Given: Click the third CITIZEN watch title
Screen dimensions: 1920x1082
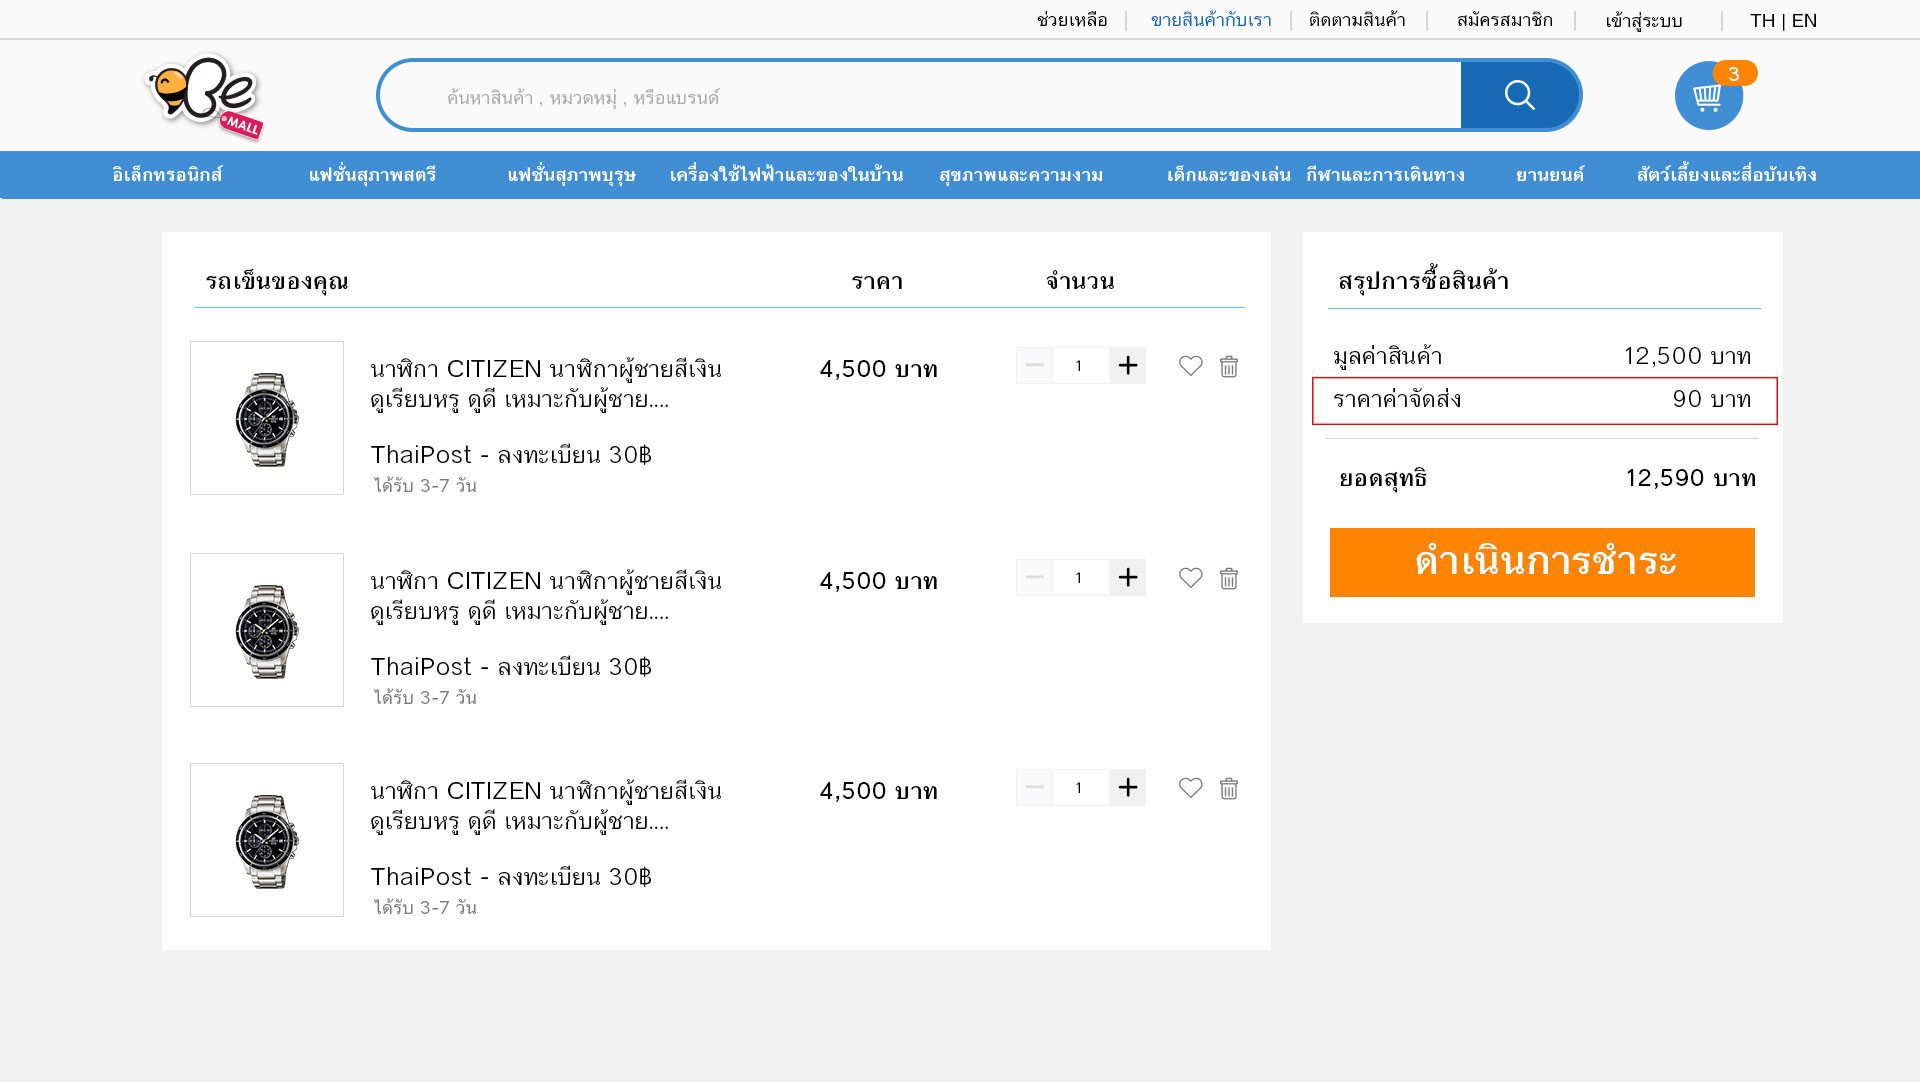Looking at the screenshot, I should pos(546,806).
